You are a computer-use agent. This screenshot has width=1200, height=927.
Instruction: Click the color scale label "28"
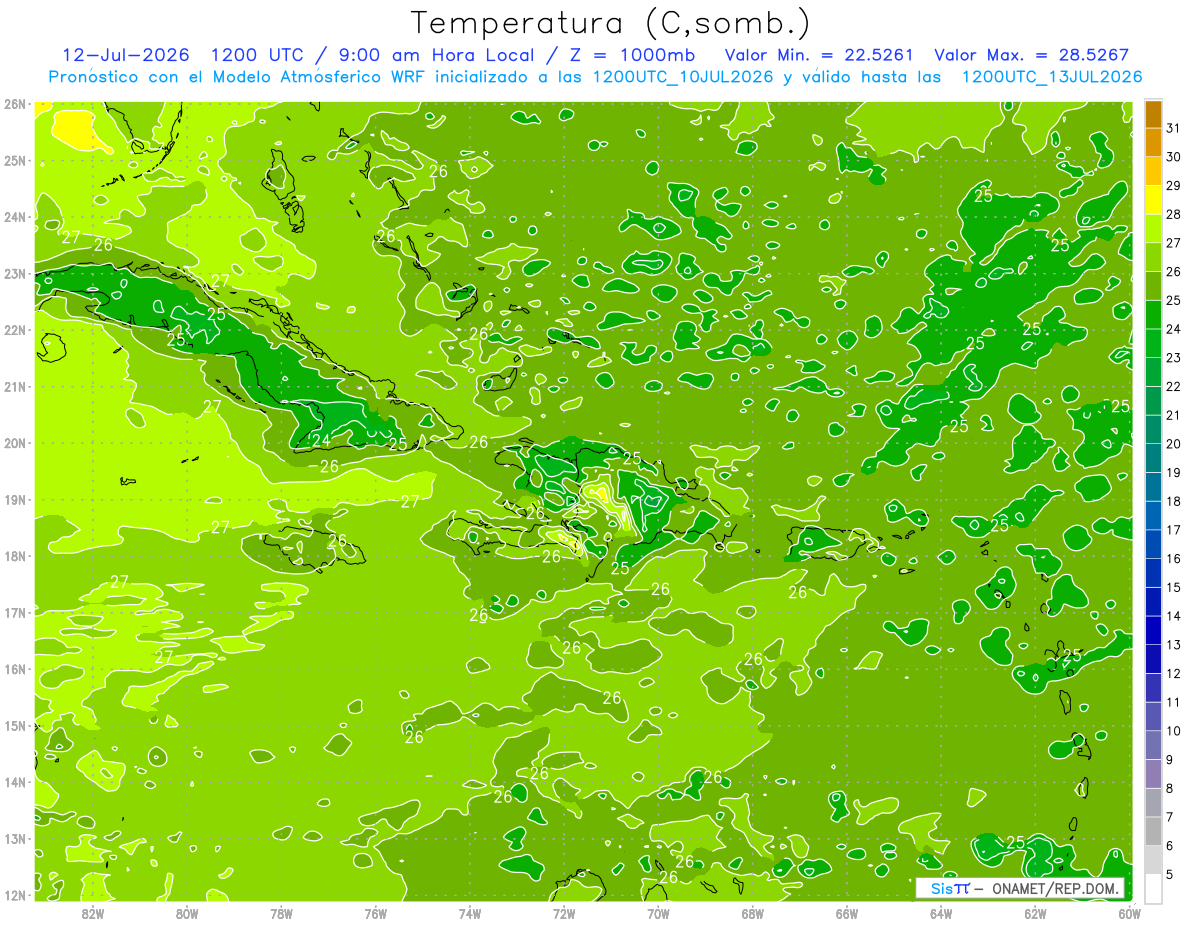[1174, 214]
